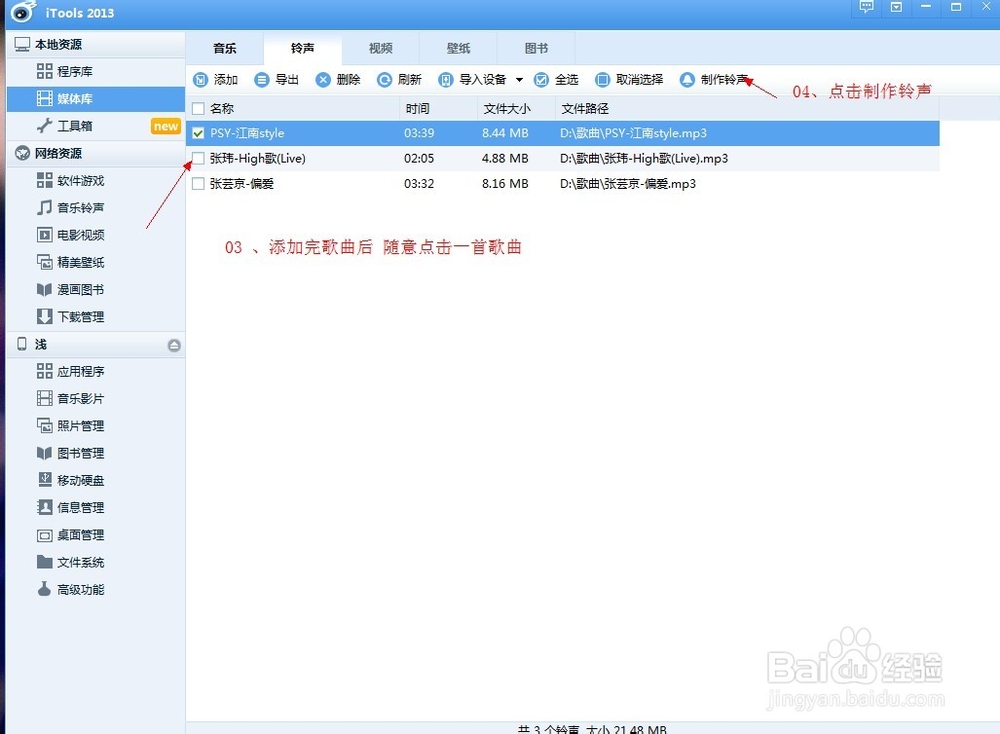Open the 导入设备 dropdown arrow
Viewport: 1000px width, 734px height.
pyautogui.click(x=521, y=79)
